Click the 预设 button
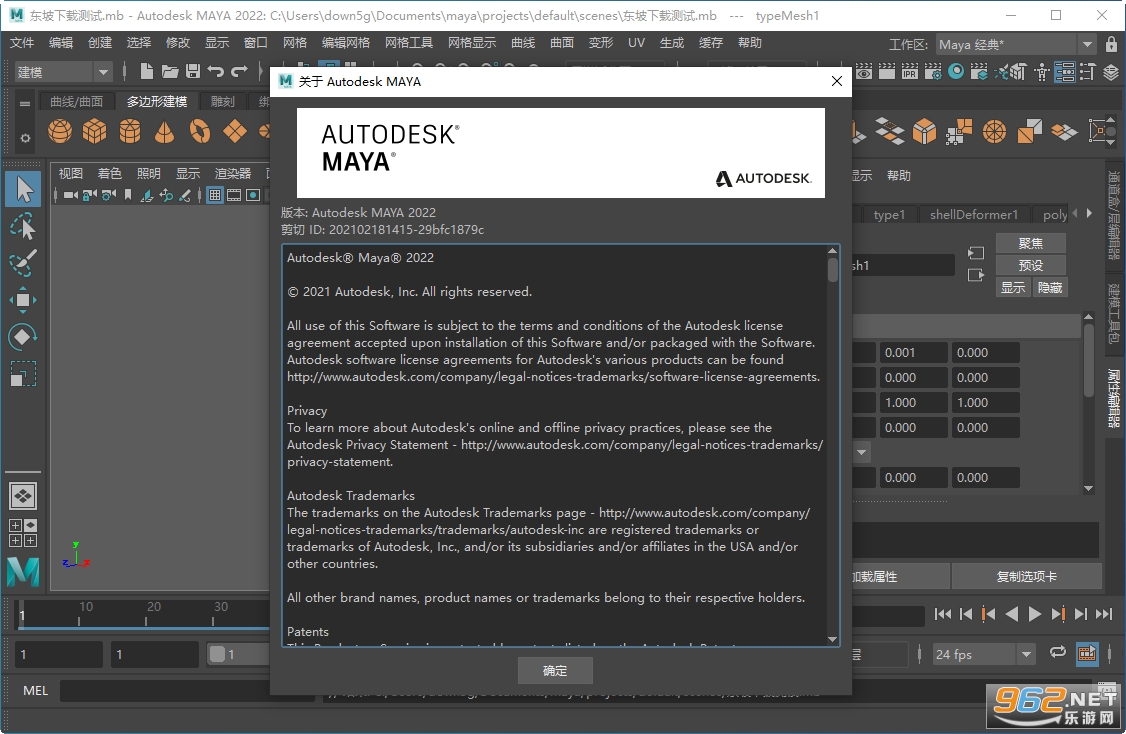 [1030, 265]
